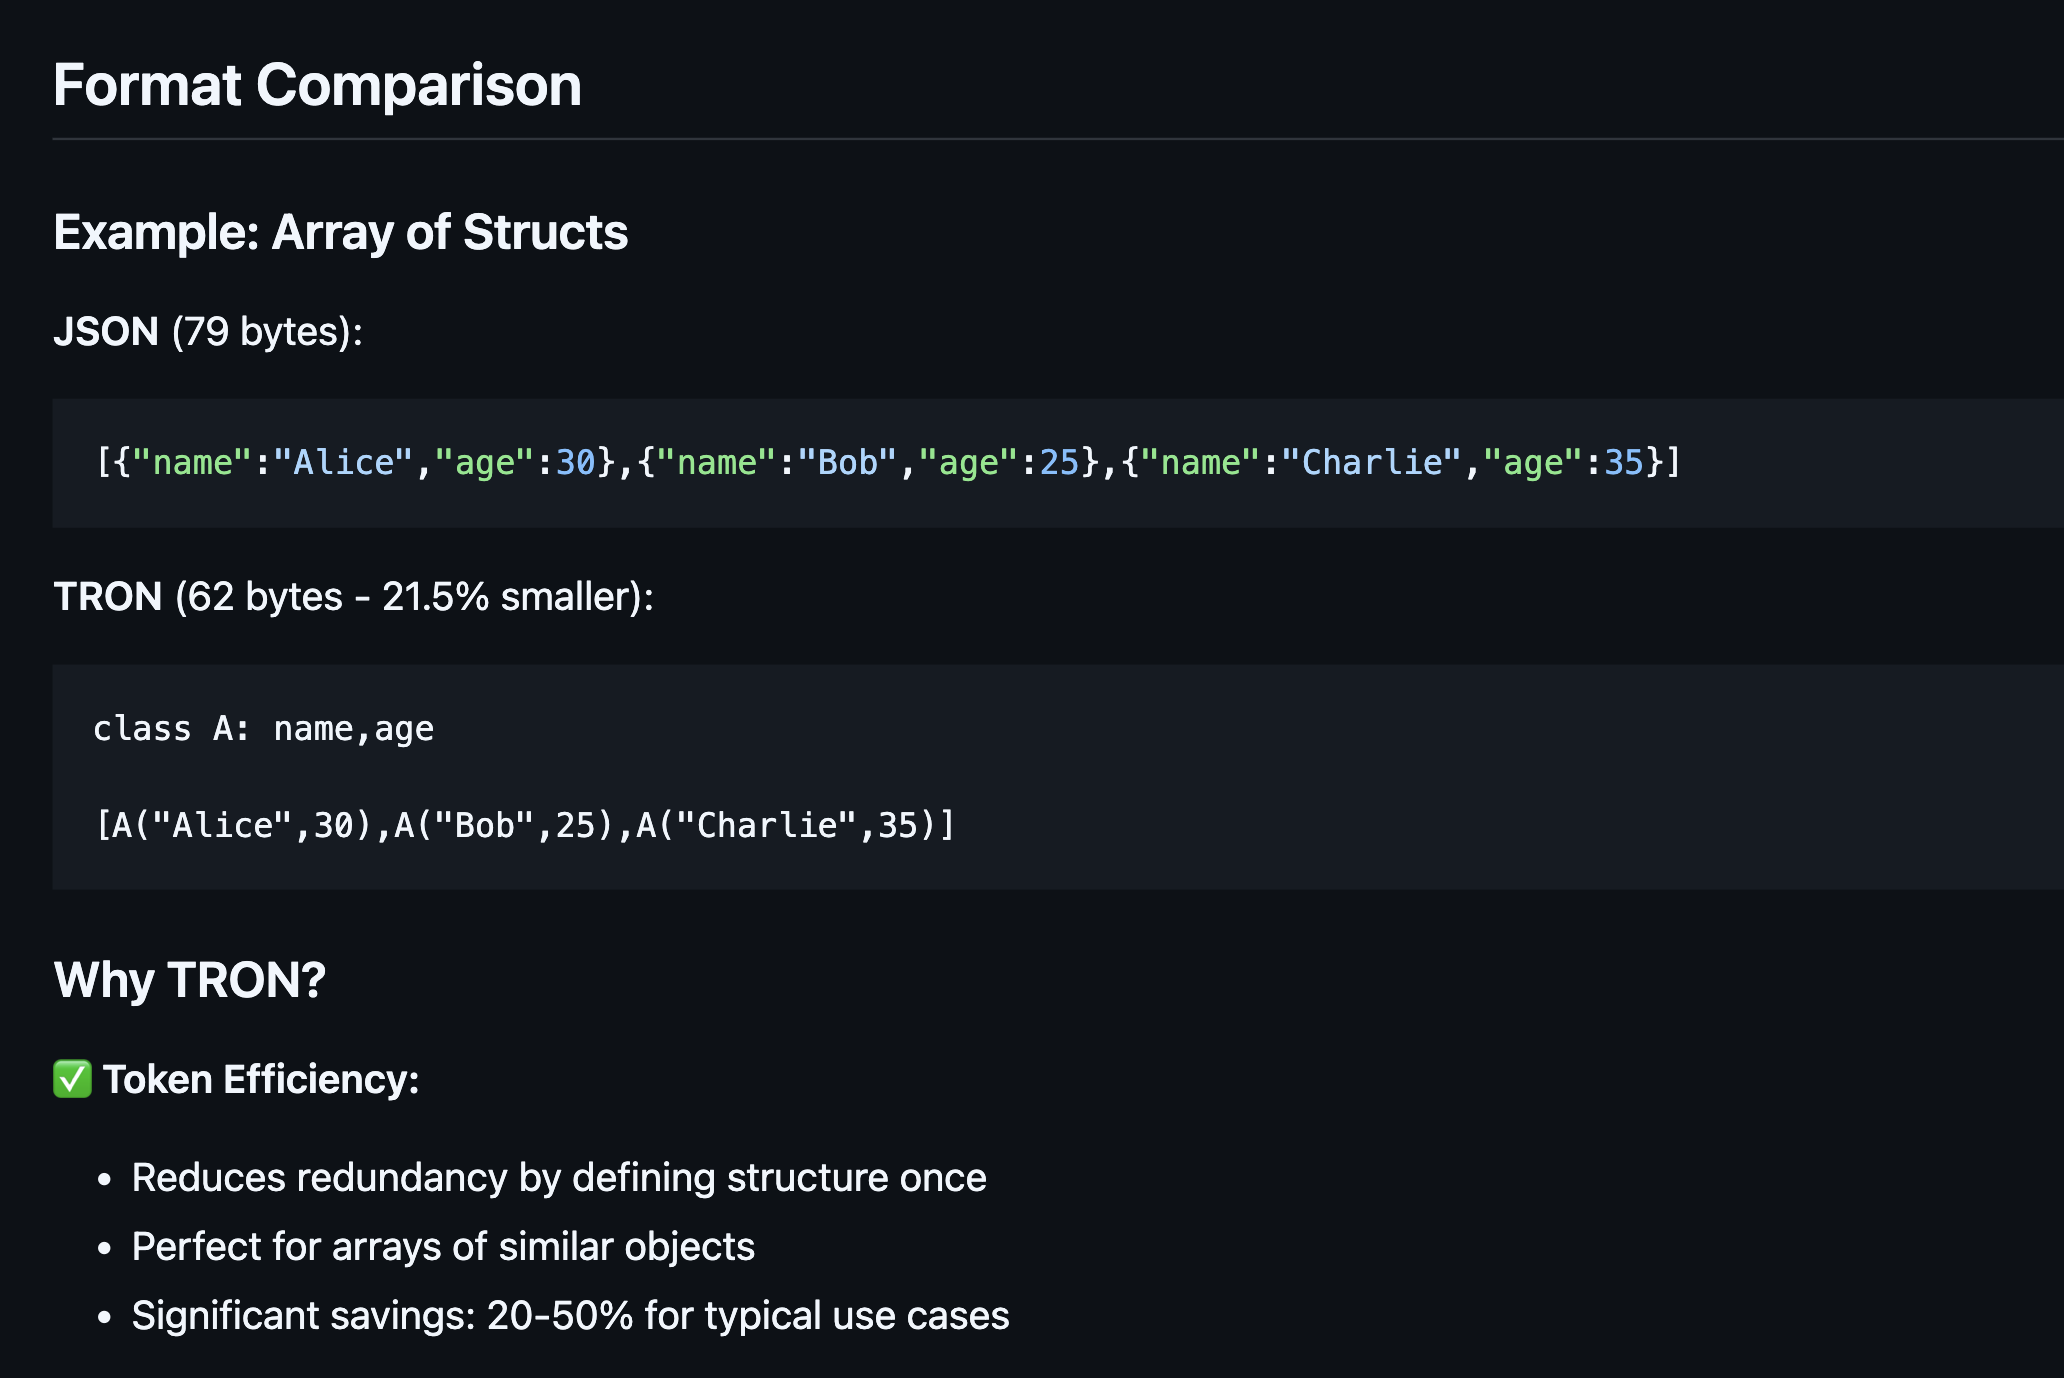Click the class A: name,age line

coord(263,729)
